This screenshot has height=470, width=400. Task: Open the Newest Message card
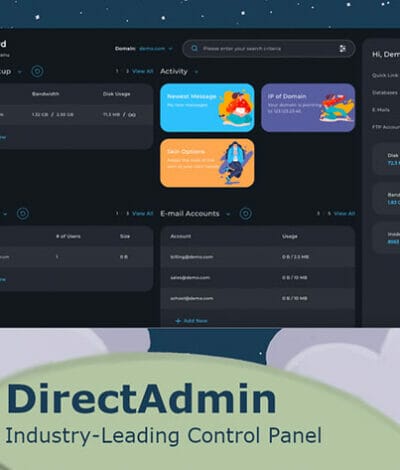pos(207,108)
